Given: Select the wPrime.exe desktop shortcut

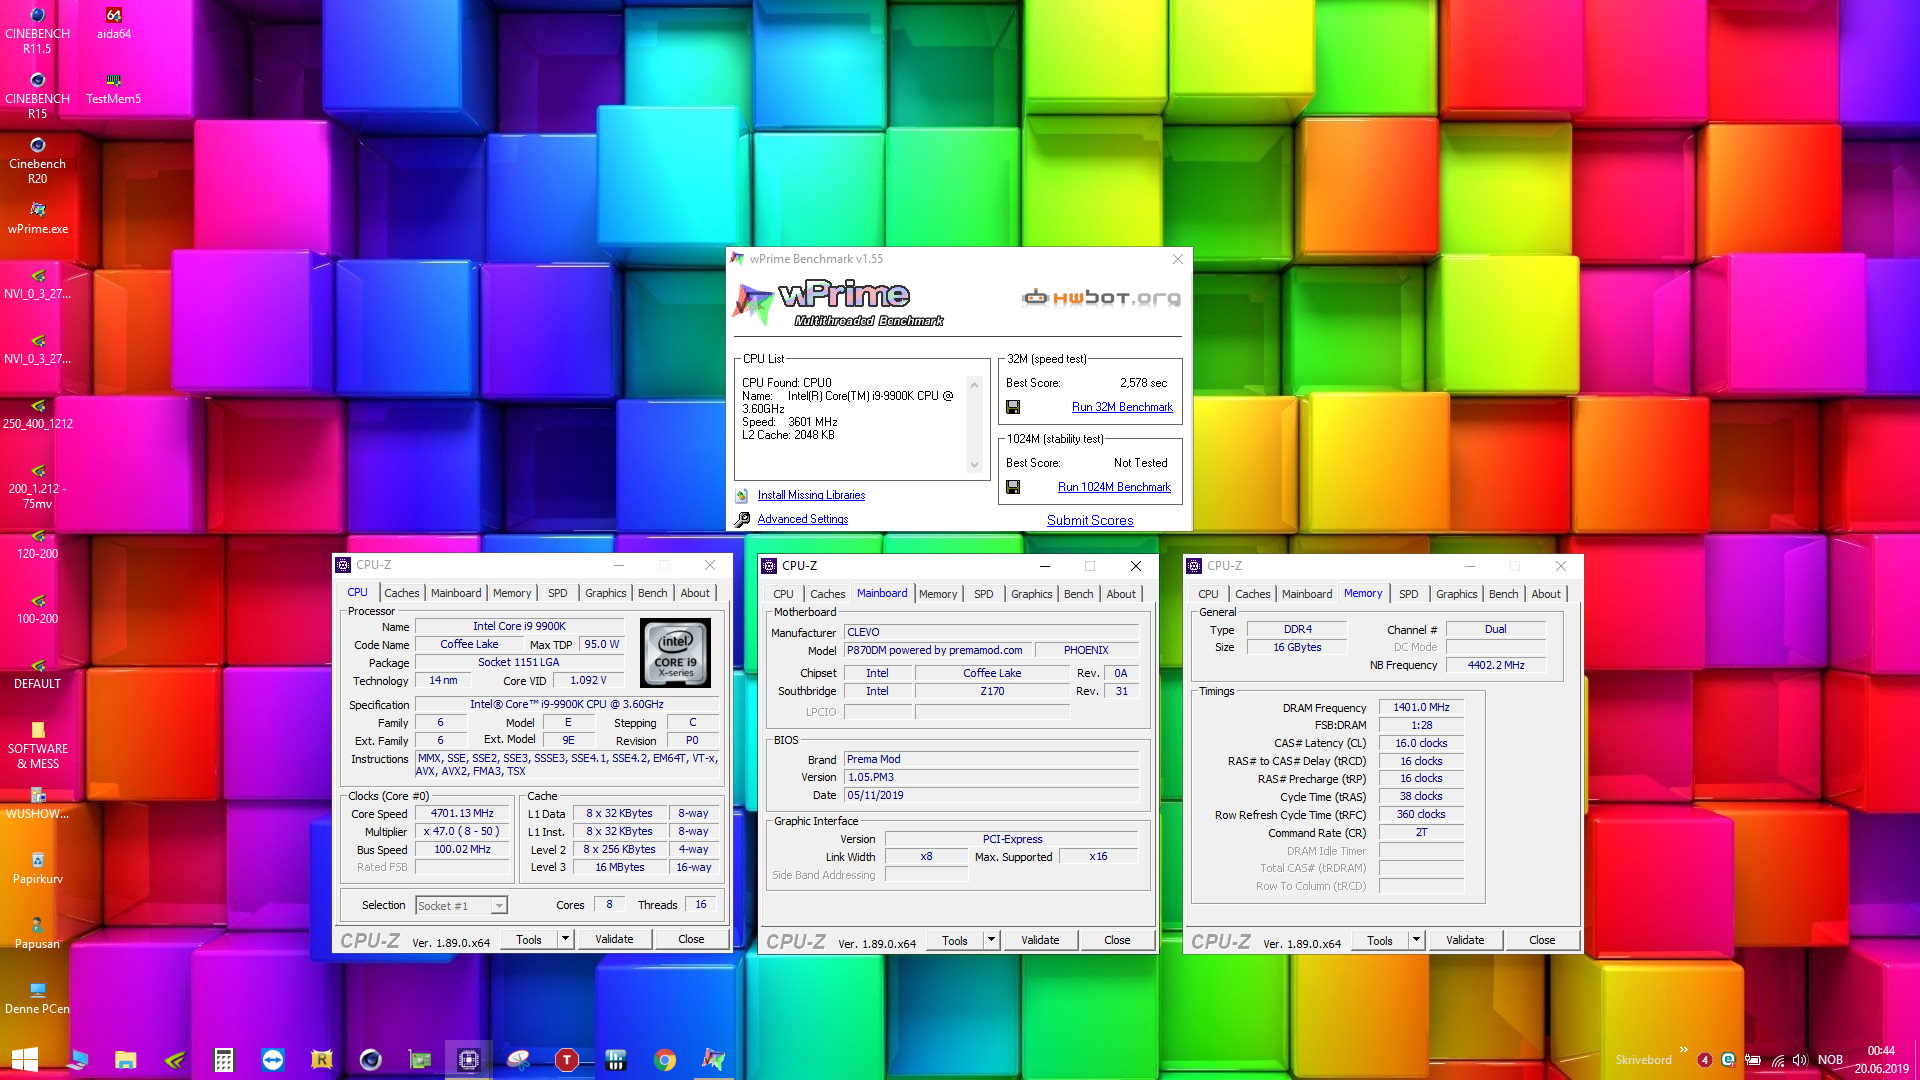Looking at the screenshot, I should tap(38, 219).
